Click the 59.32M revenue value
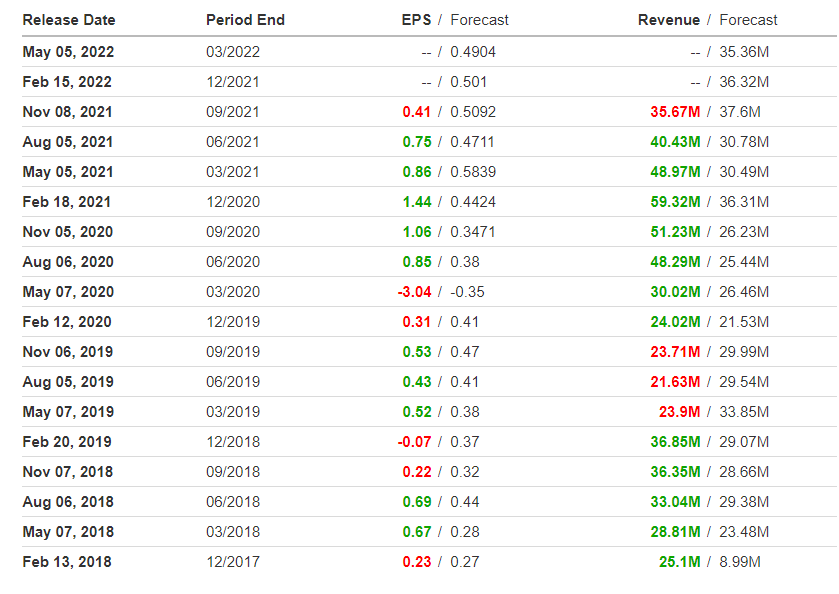 tap(675, 202)
